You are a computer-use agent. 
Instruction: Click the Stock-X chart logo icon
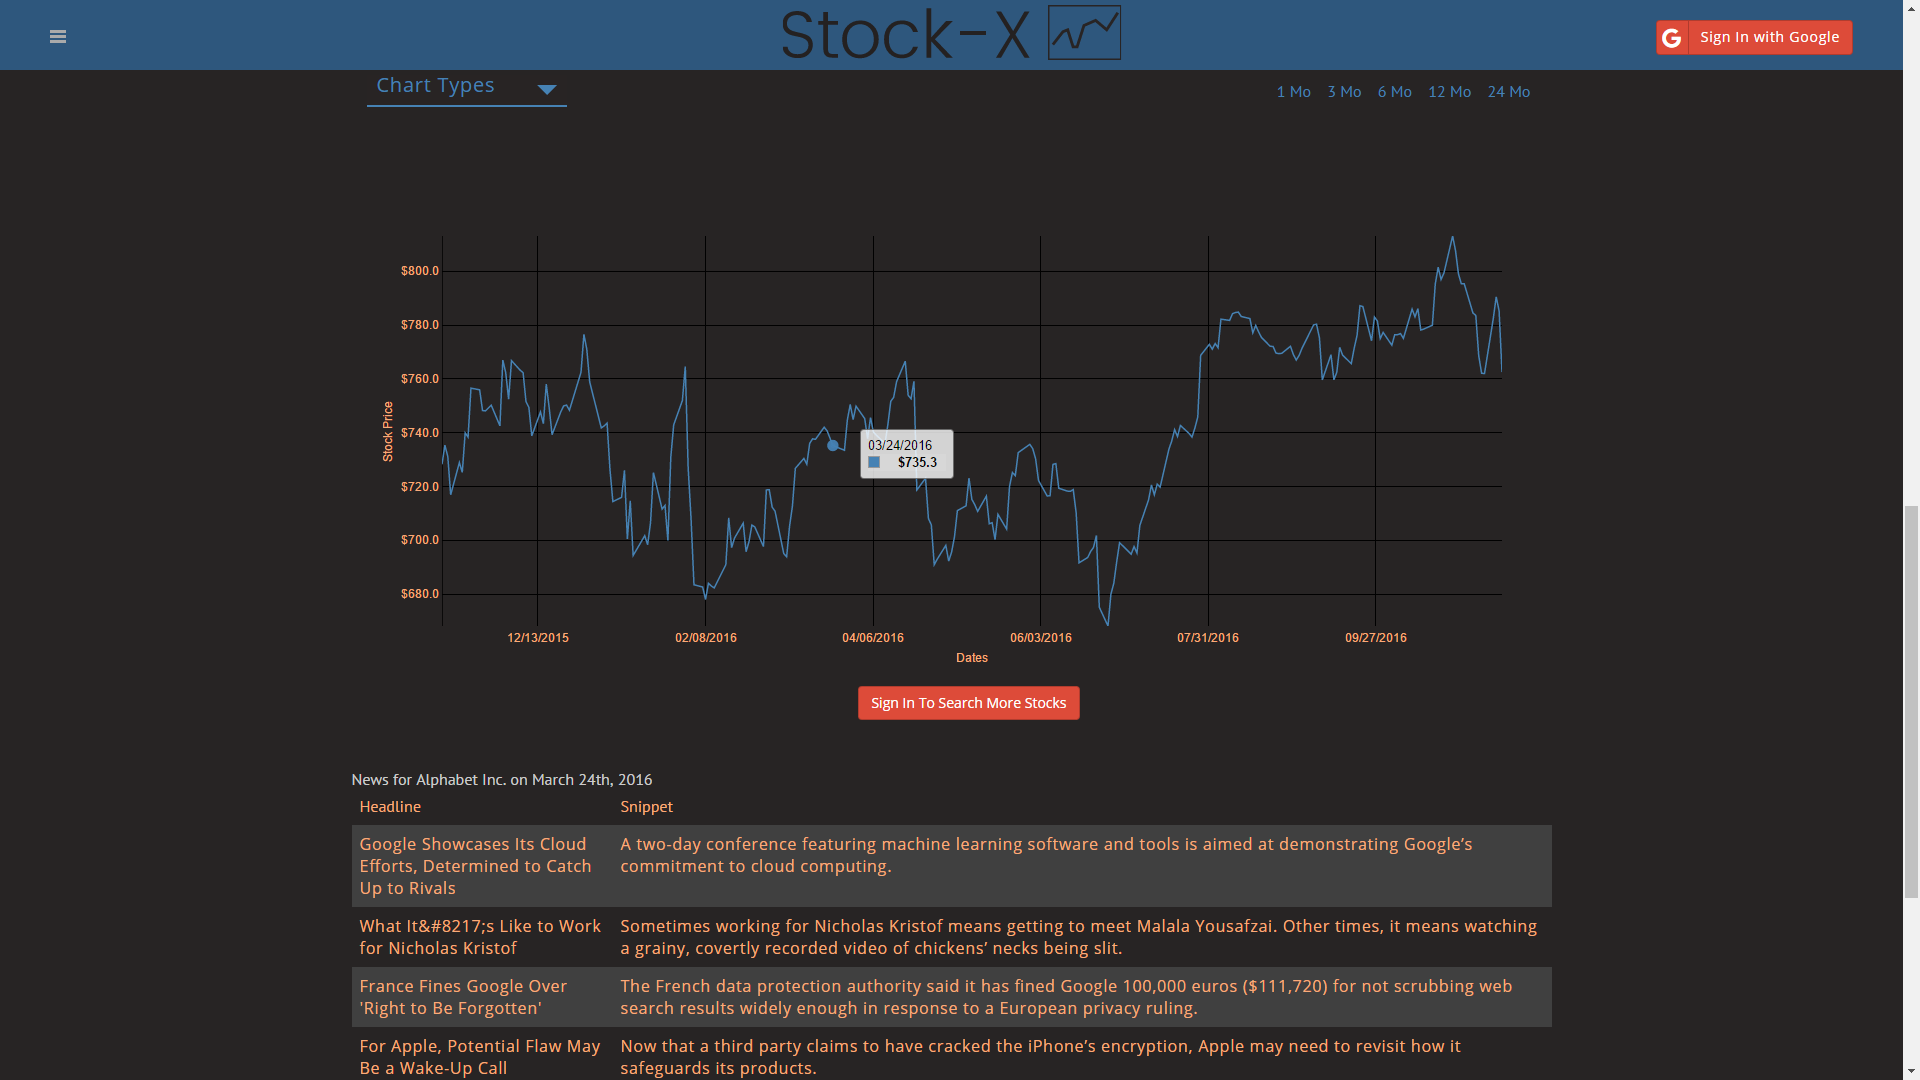(x=1084, y=33)
